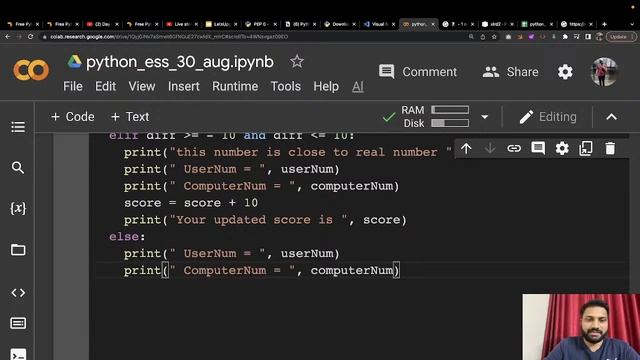Open the user account avatar
Viewport: 640px width, 360px height.
click(604, 72)
